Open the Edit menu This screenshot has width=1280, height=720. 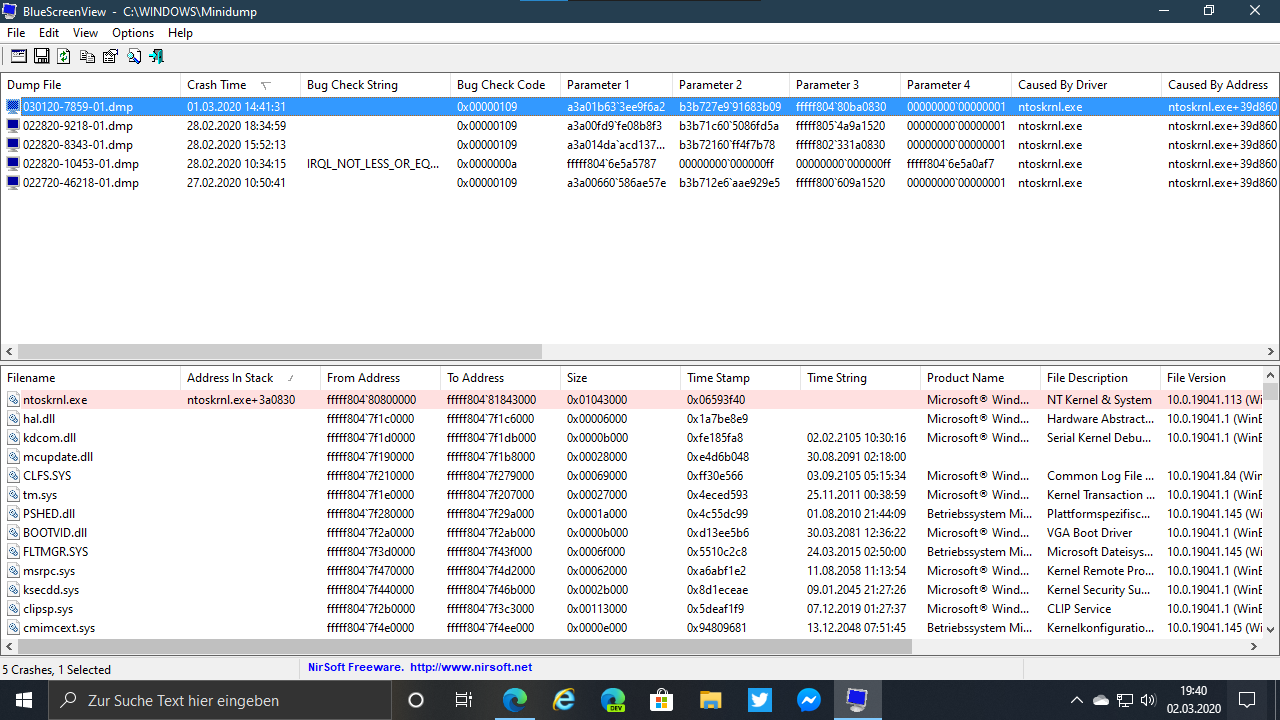[x=49, y=33]
